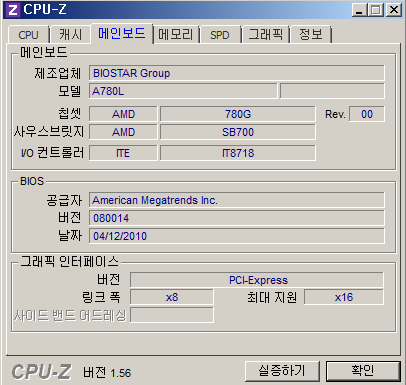The image size is (406, 385).
Task: Click the CPU-Z logo at bottom left
Action: [x=42, y=372]
